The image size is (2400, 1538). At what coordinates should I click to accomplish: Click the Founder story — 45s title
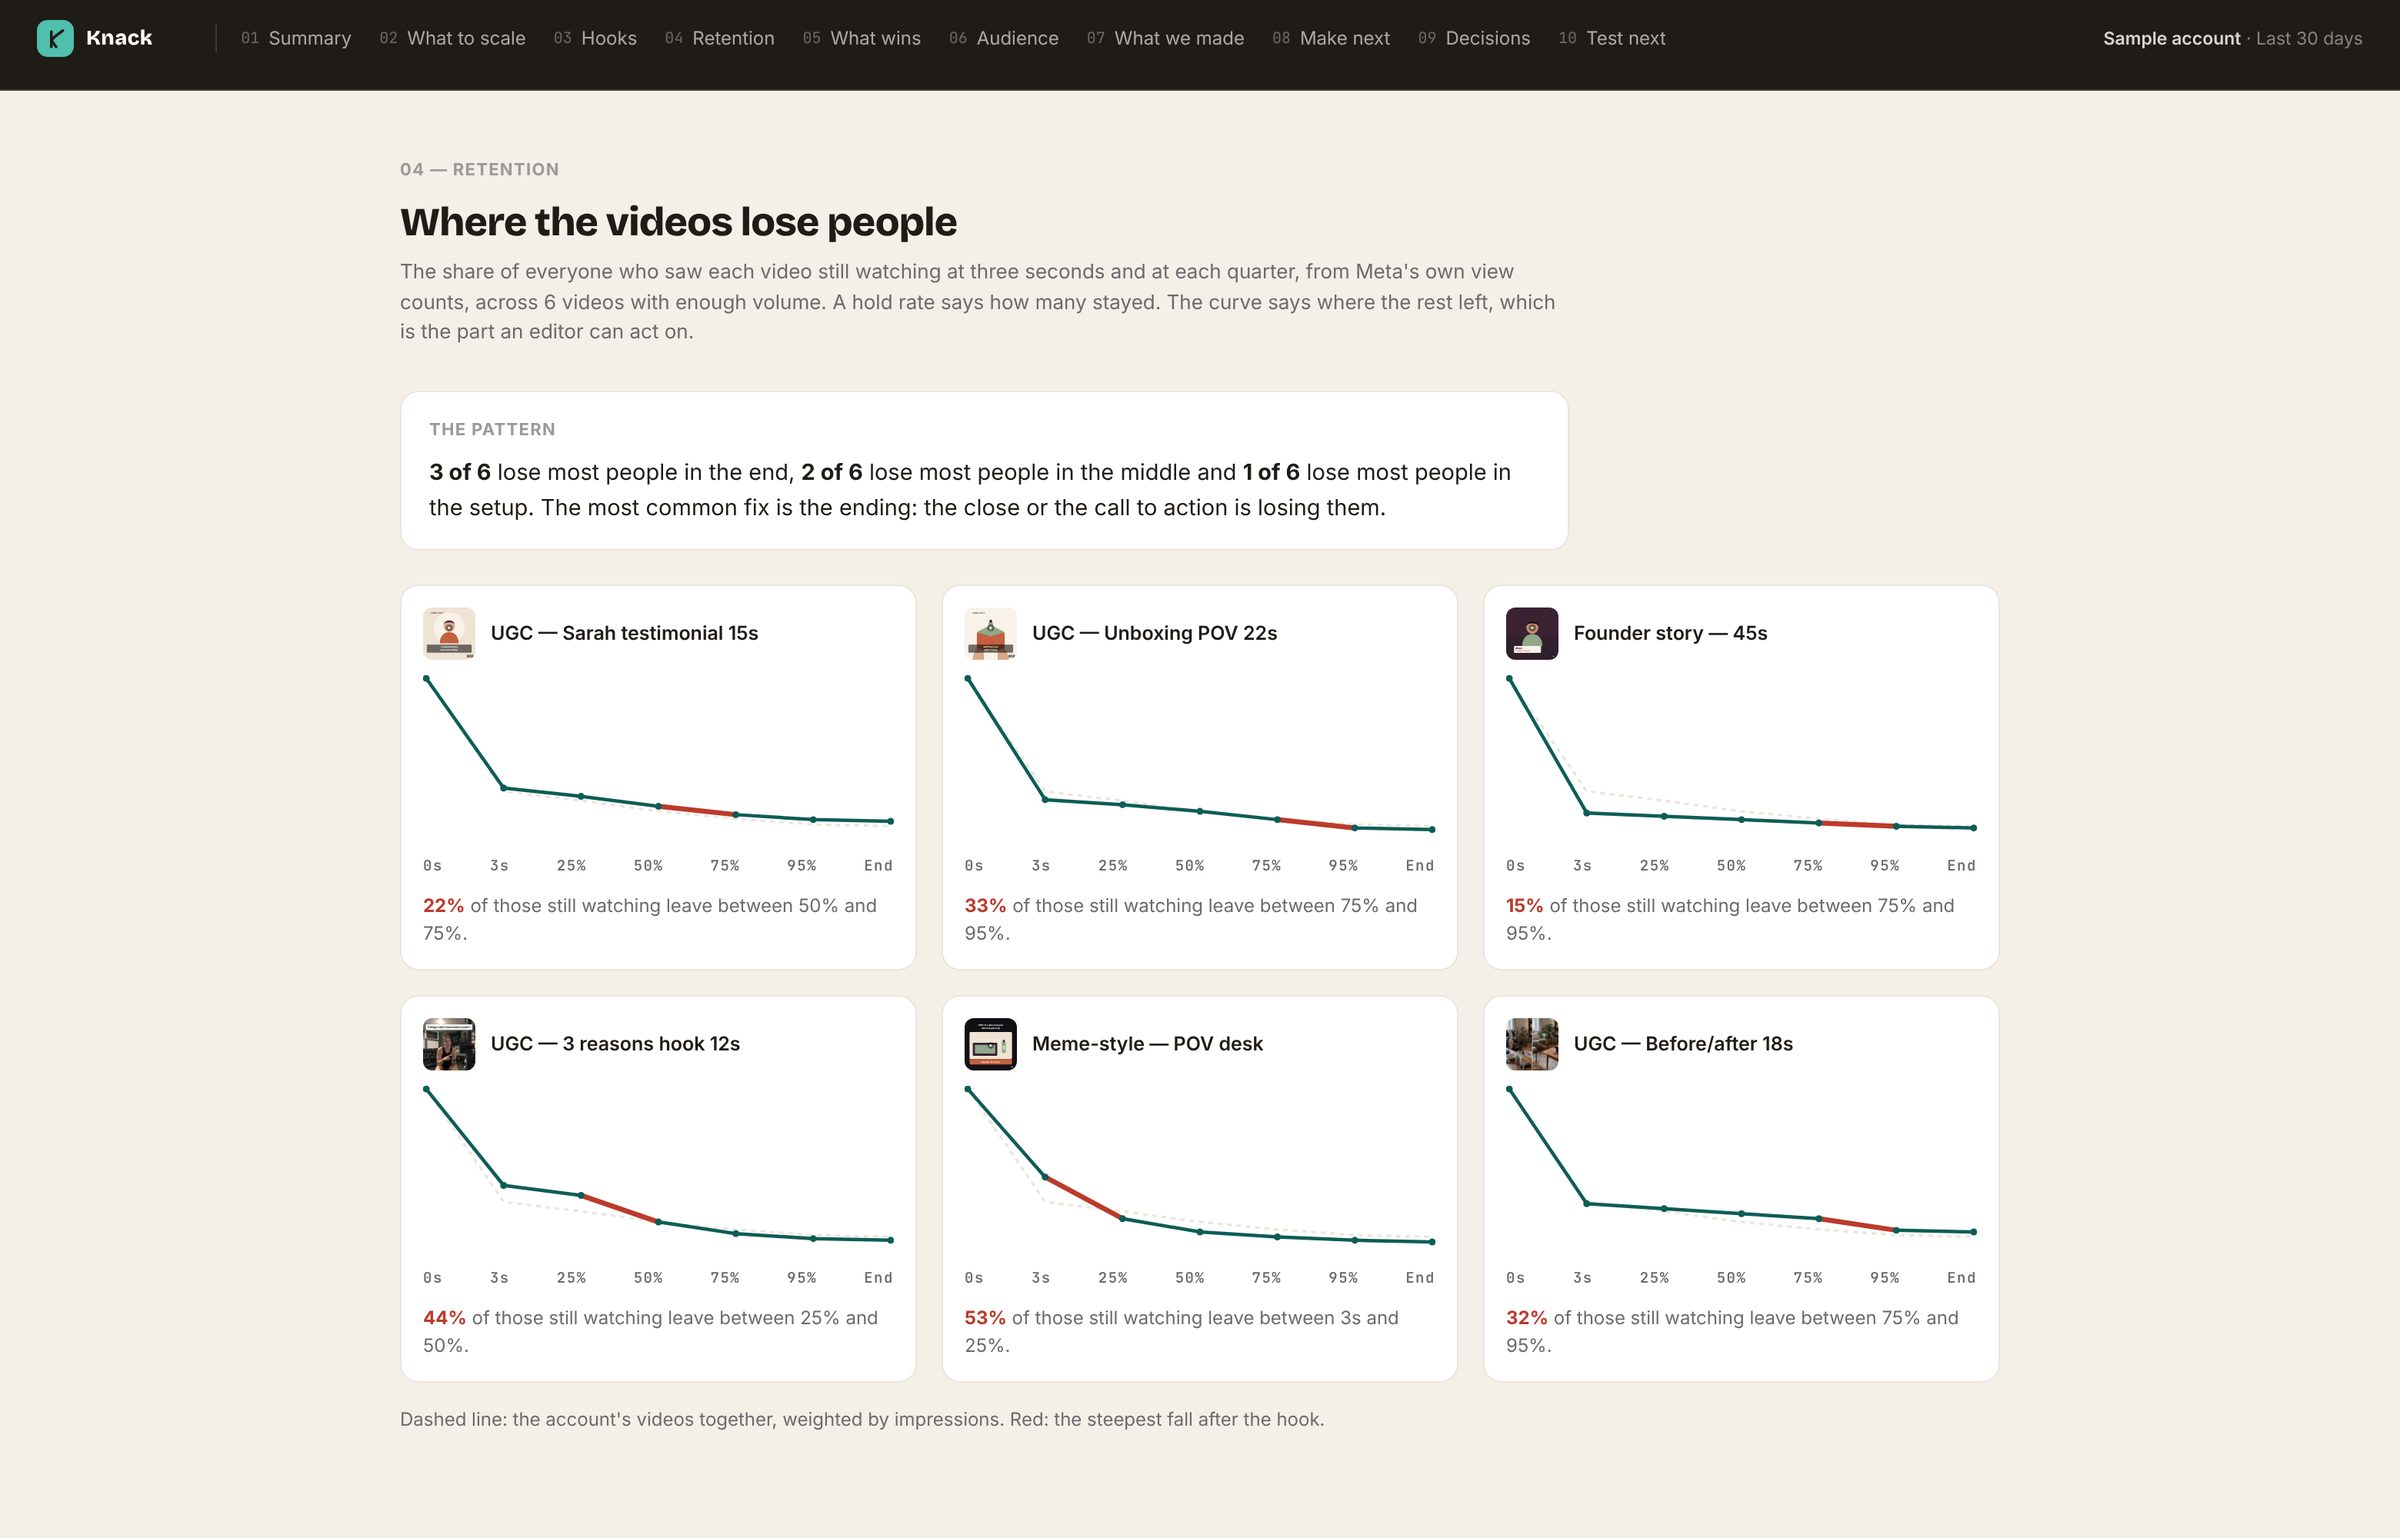point(1670,633)
